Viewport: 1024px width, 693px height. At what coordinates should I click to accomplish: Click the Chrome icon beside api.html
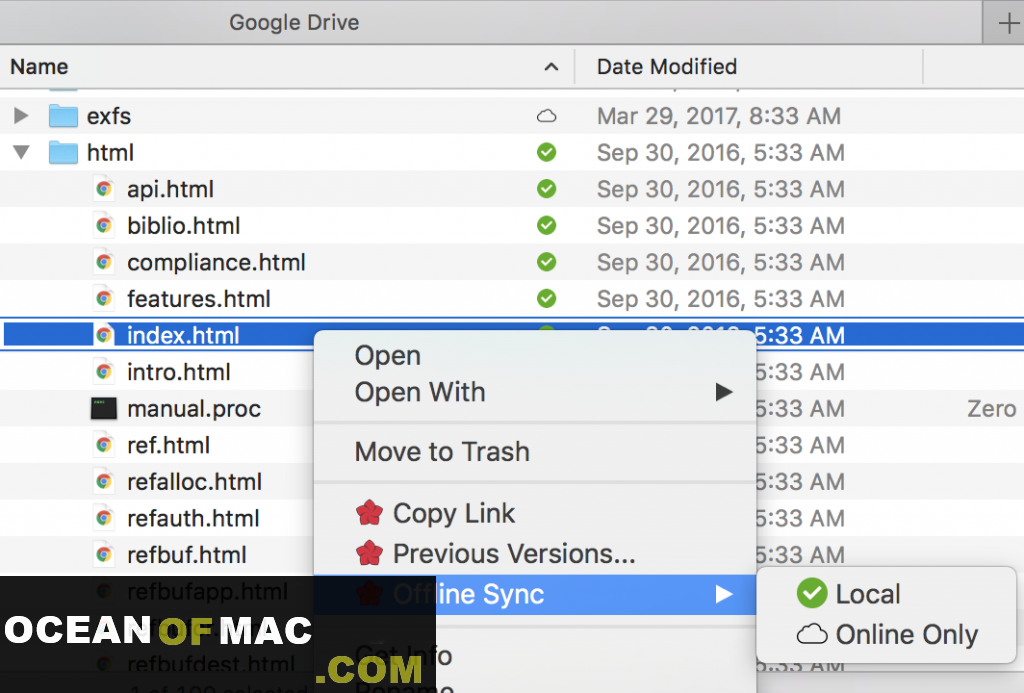(x=103, y=189)
